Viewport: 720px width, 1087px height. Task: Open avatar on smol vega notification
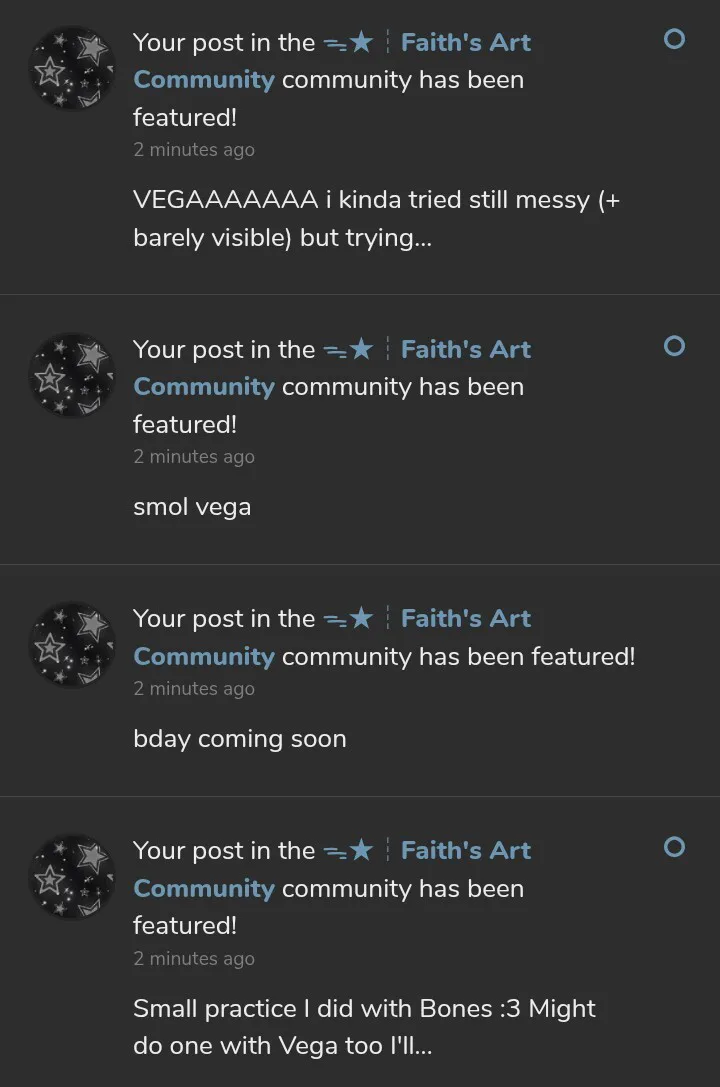click(x=72, y=375)
